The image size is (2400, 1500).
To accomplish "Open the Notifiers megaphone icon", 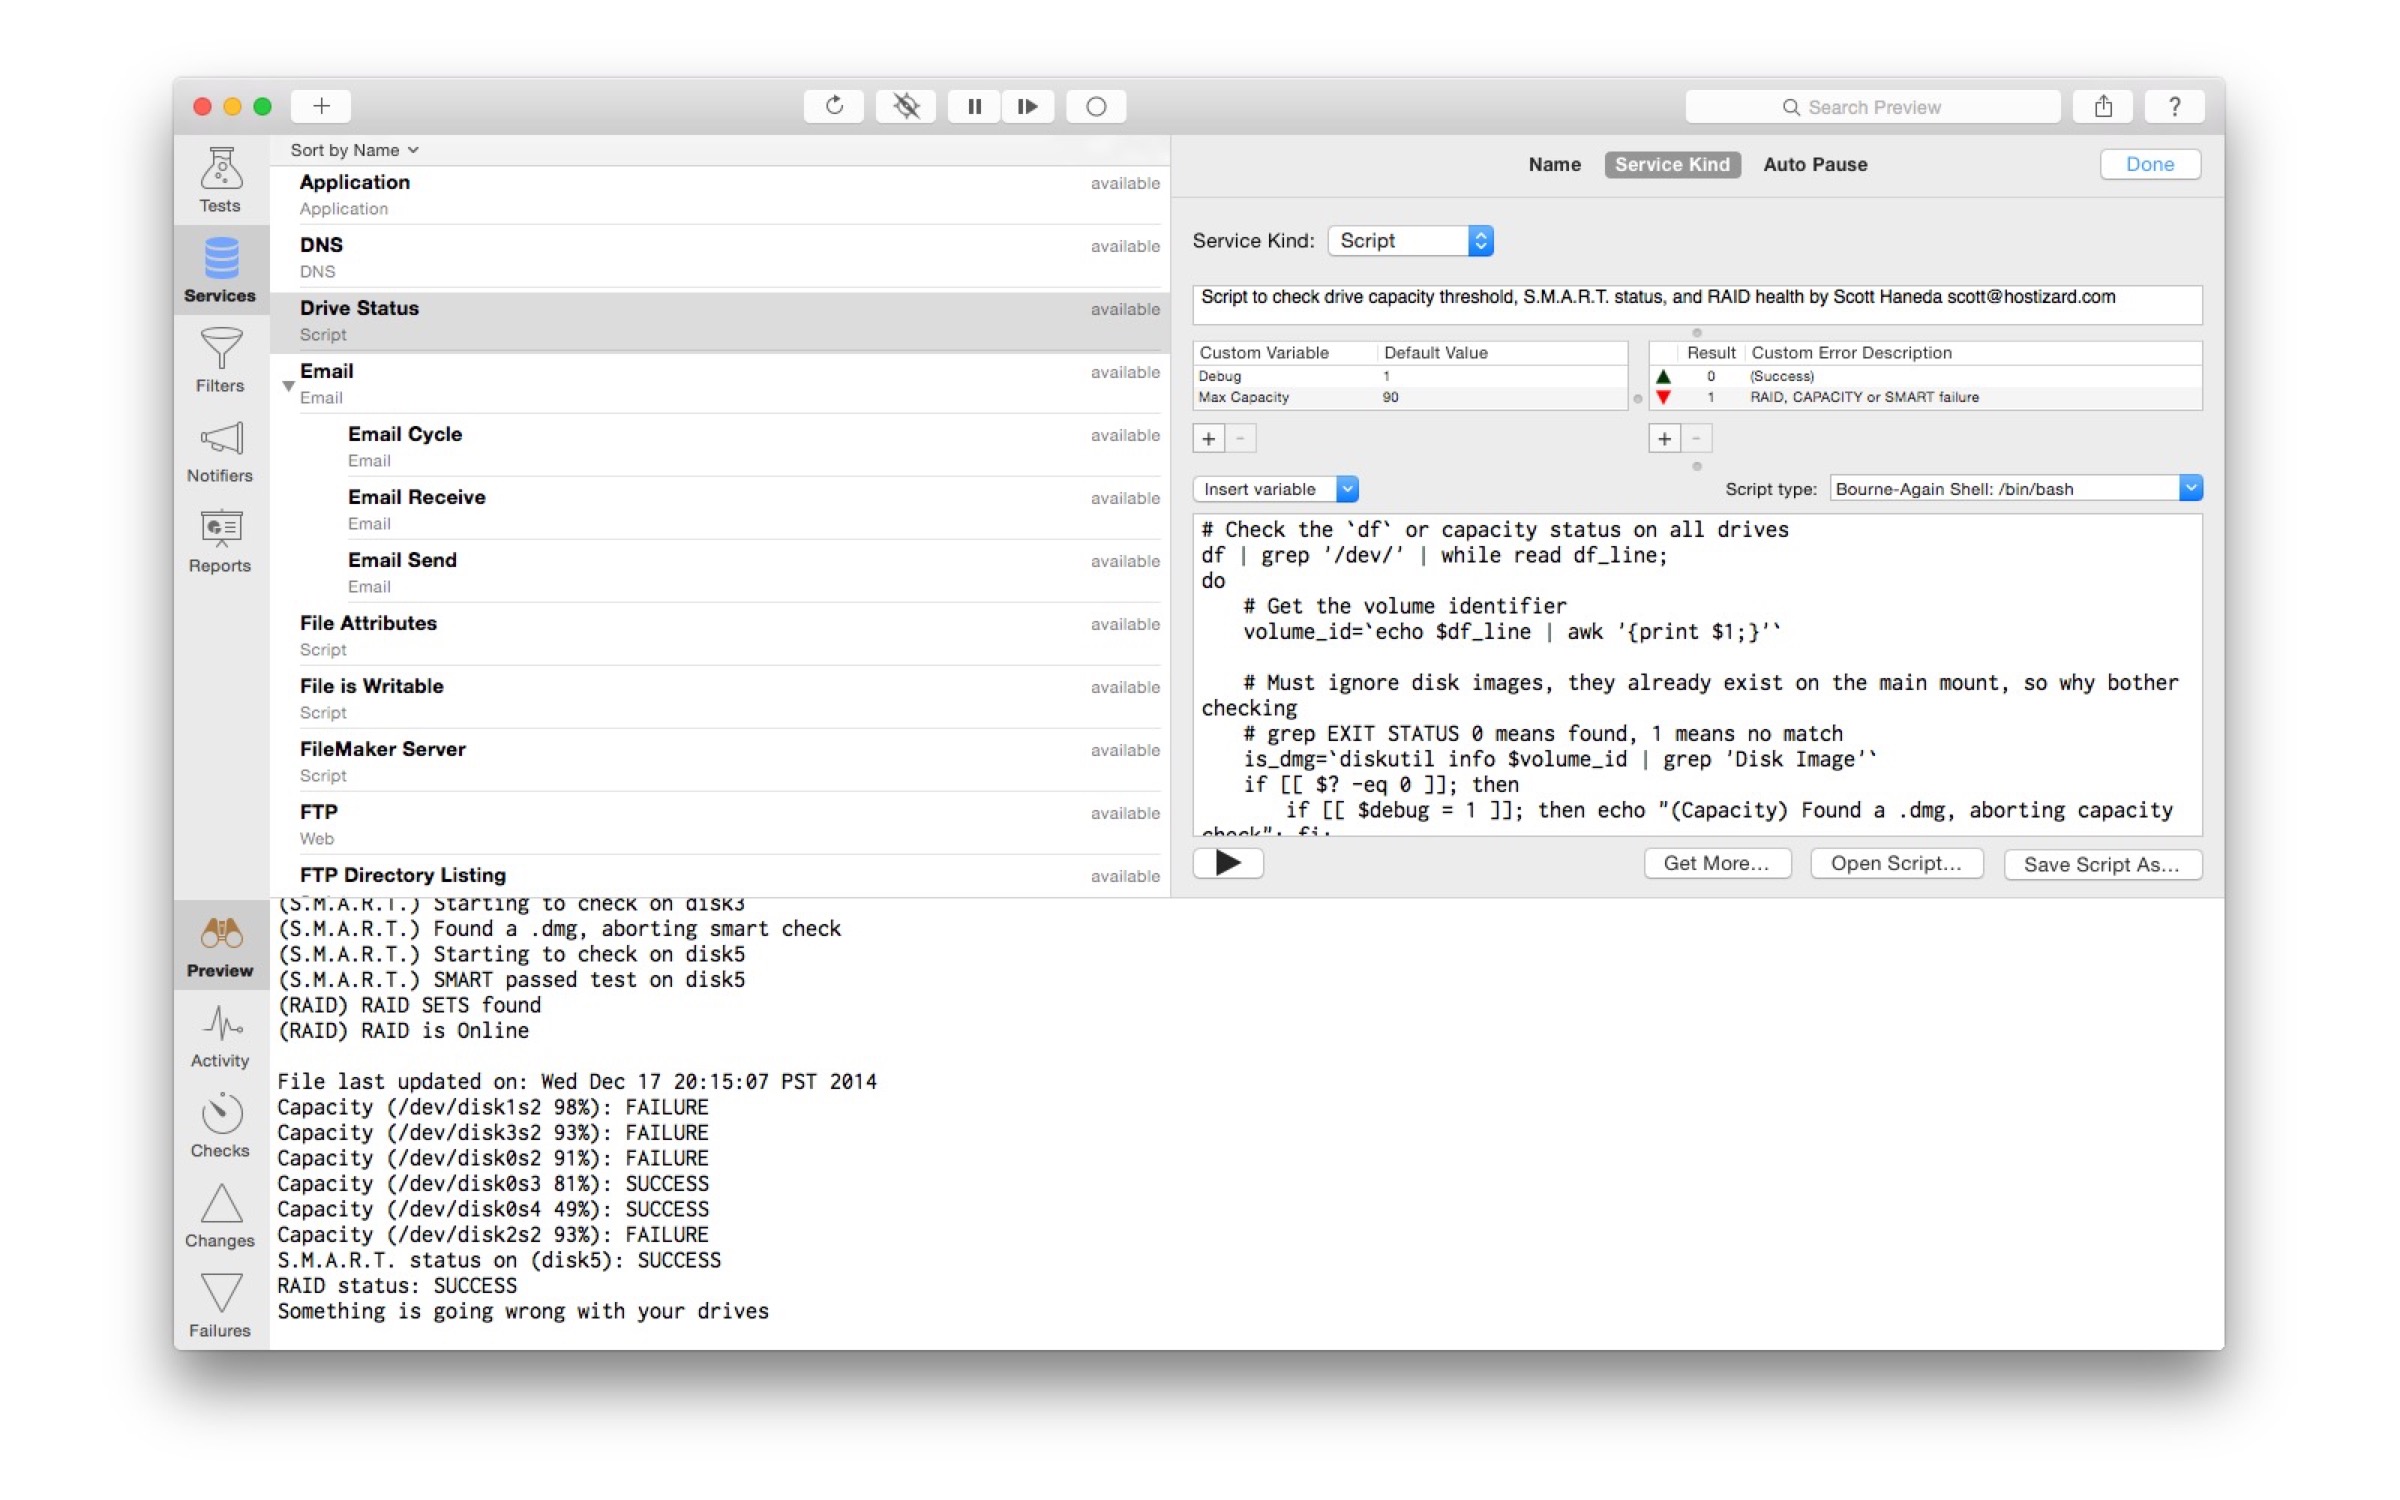I will [x=220, y=440].
